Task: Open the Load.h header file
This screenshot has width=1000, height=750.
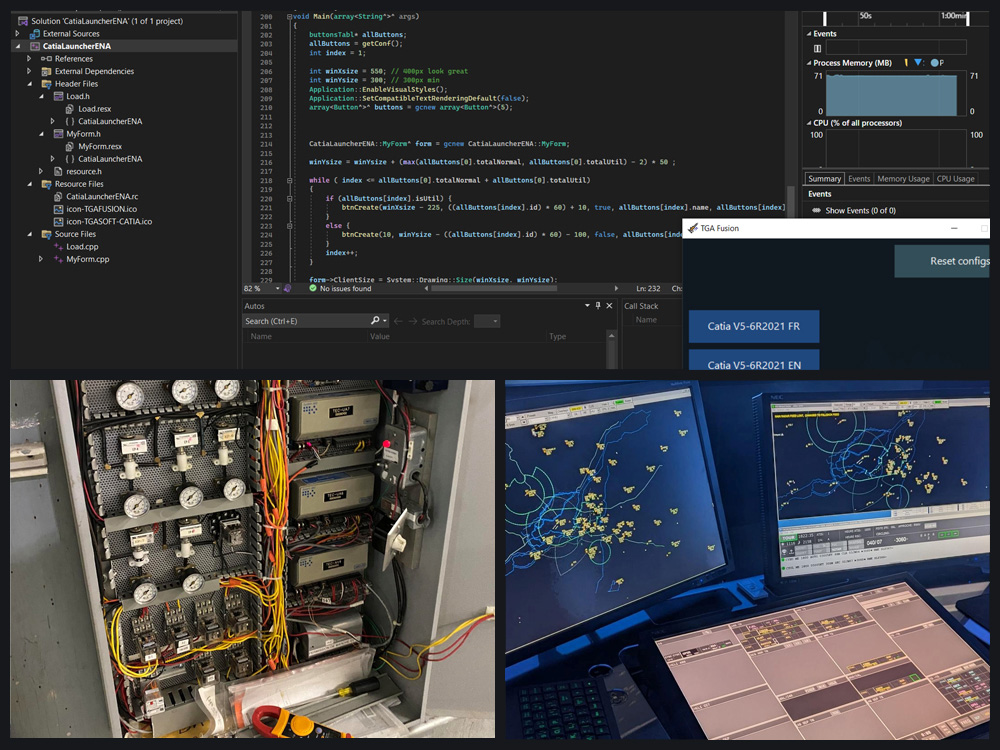Action: click(77, 96)
